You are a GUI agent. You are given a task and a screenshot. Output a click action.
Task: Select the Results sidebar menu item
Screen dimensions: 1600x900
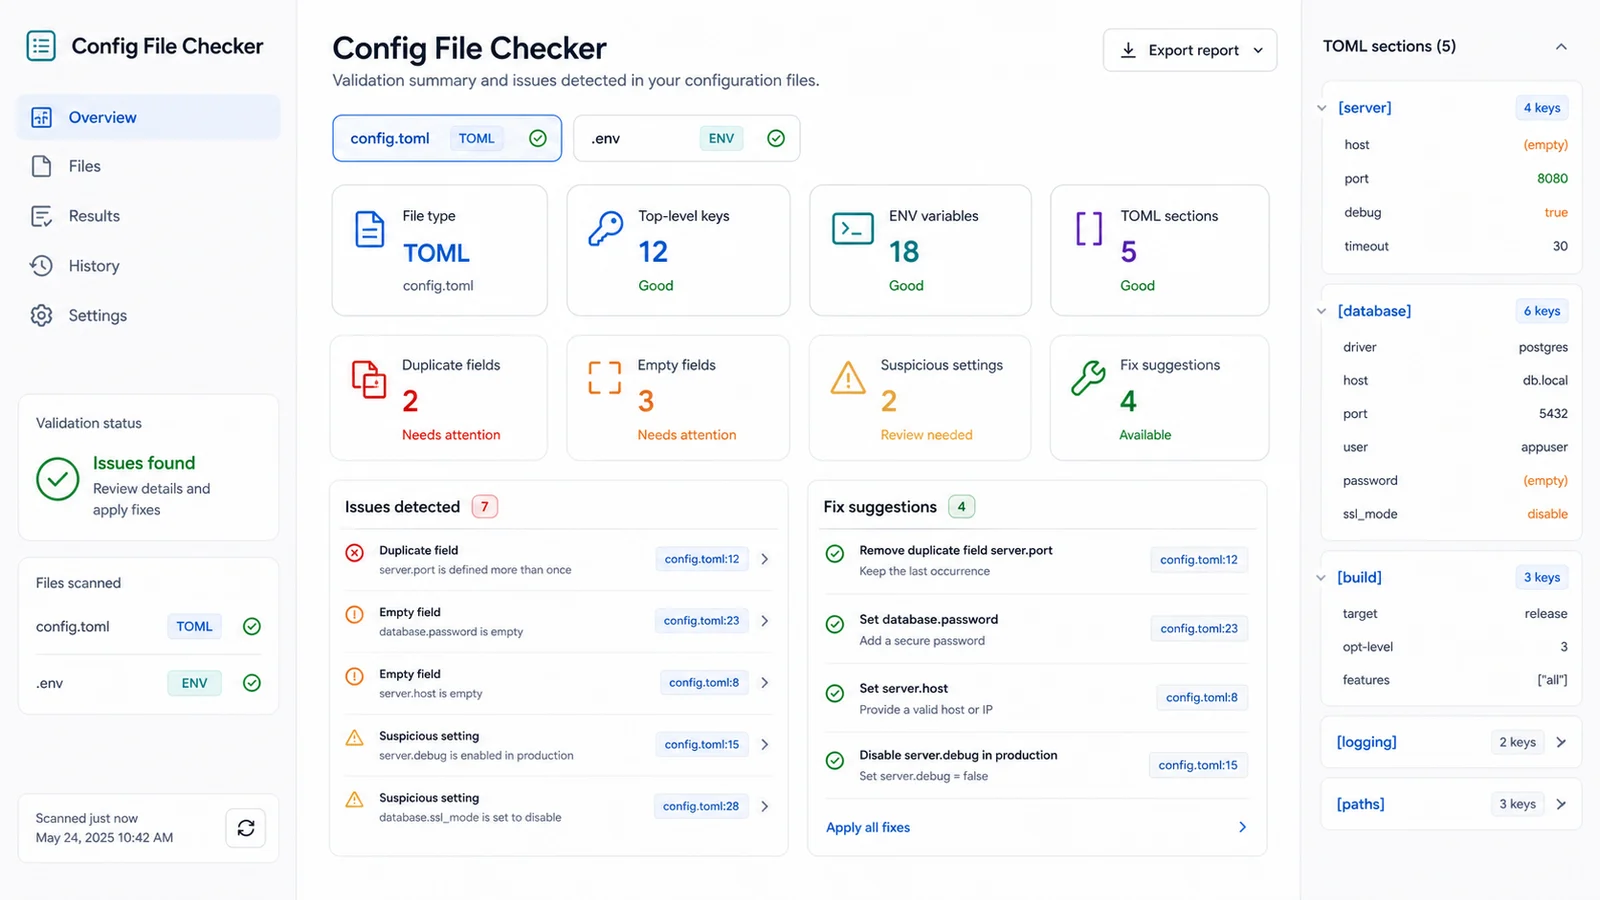(x=148, y=216)
